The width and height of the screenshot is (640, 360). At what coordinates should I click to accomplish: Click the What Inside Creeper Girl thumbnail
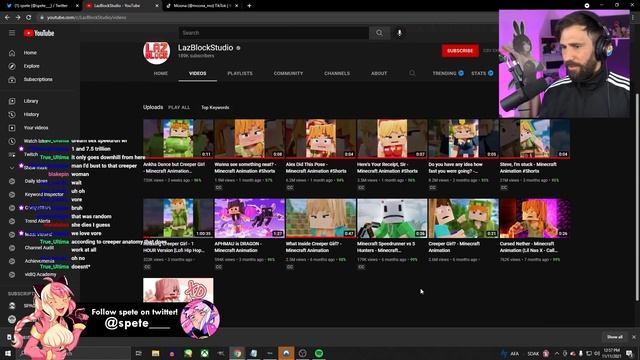(321, 218)
